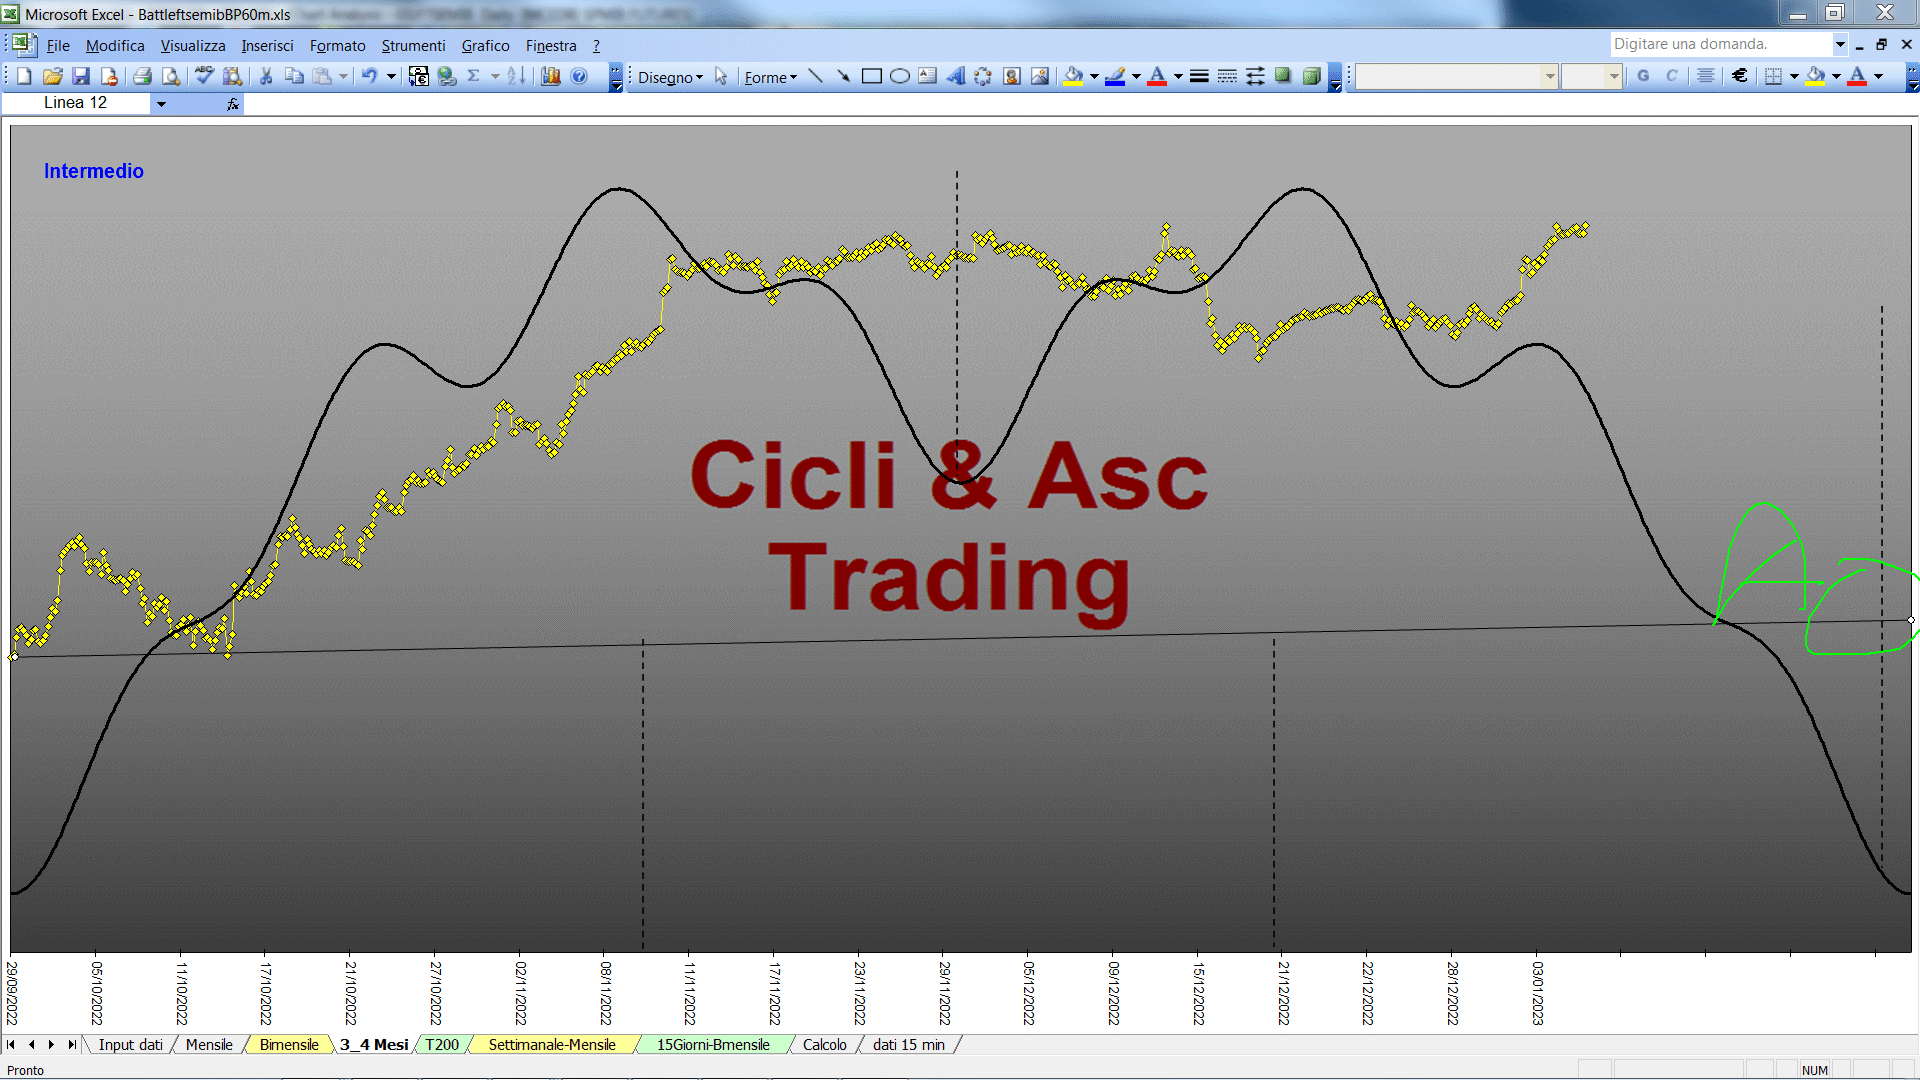Switch to the Settimanale-Mensile sheet tab
The image size is (1920, 1080).
click(552, 1044)
